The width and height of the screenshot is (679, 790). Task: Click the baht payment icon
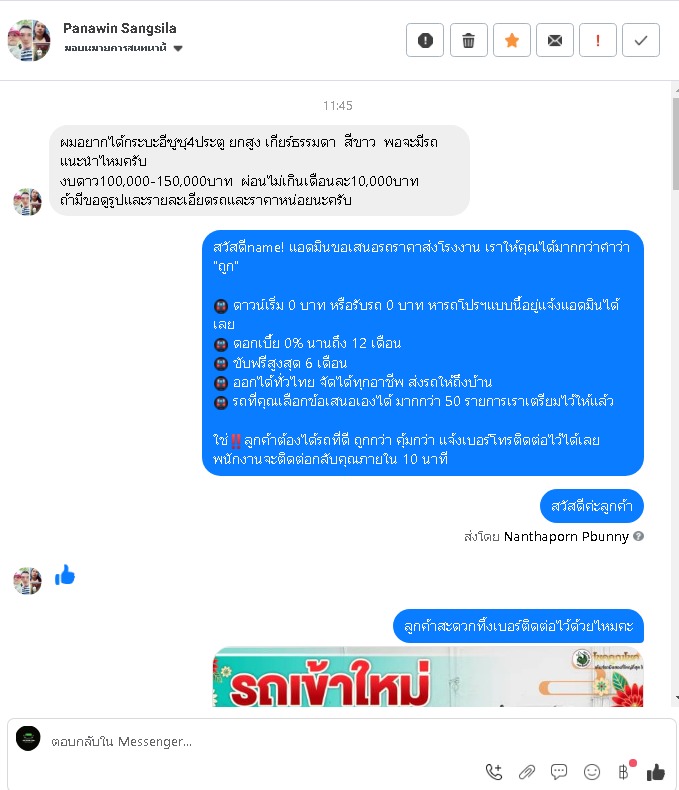624,771
